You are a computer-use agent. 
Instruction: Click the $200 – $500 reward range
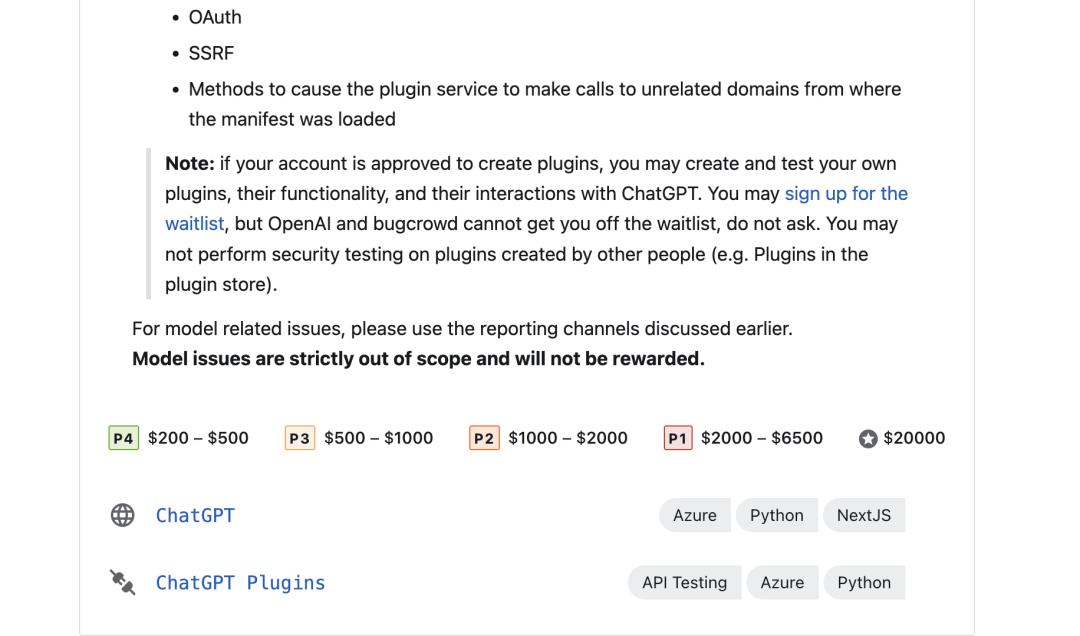[x=198, y=438]
